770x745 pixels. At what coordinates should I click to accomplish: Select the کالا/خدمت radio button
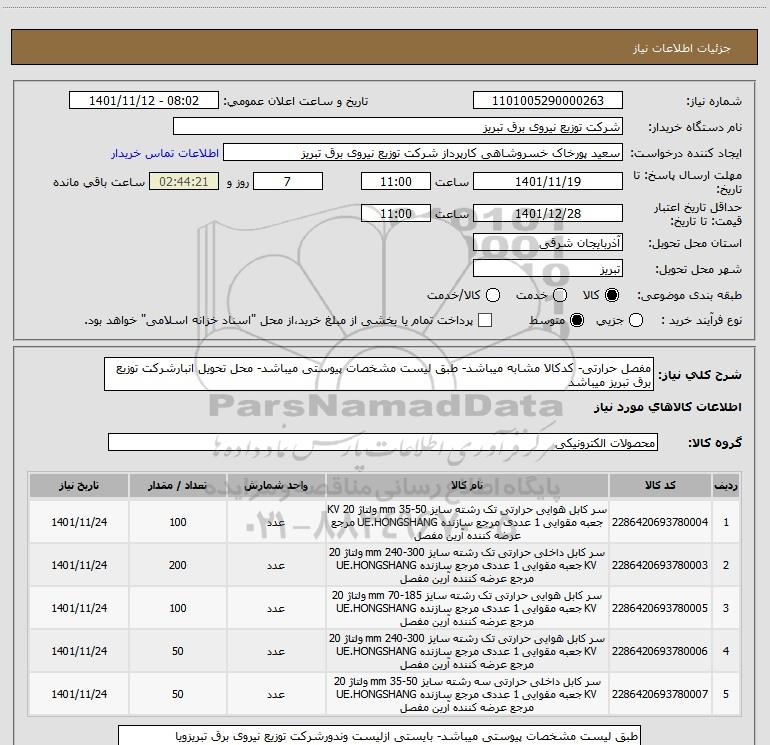(493, 295)
